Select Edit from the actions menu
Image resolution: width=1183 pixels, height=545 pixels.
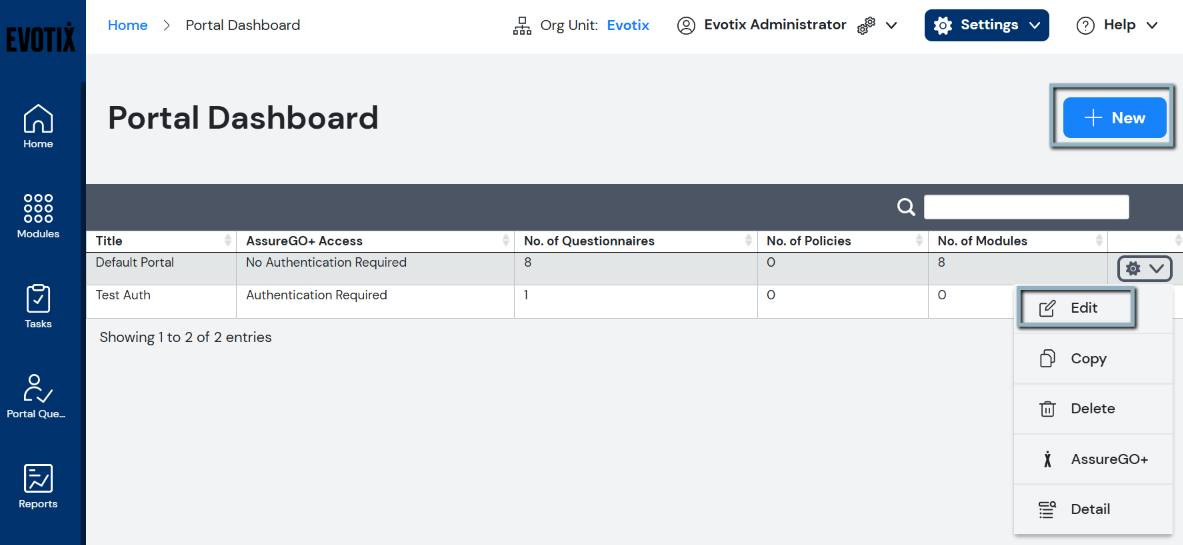pyautogui.click(x=1077, y=308)
